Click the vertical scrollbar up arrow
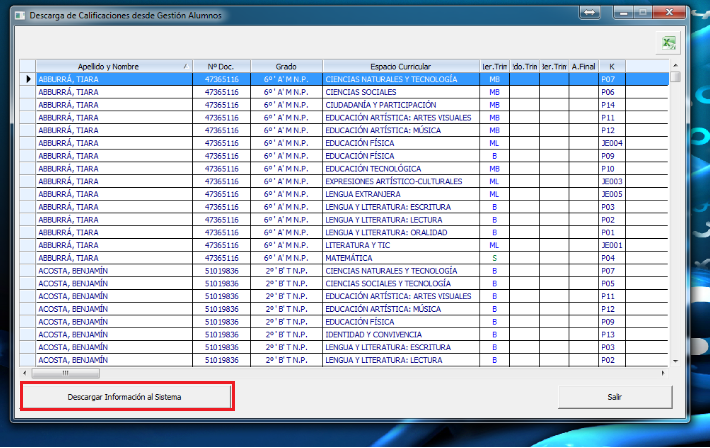The image size is (710, 448). (x=676, y=66)
